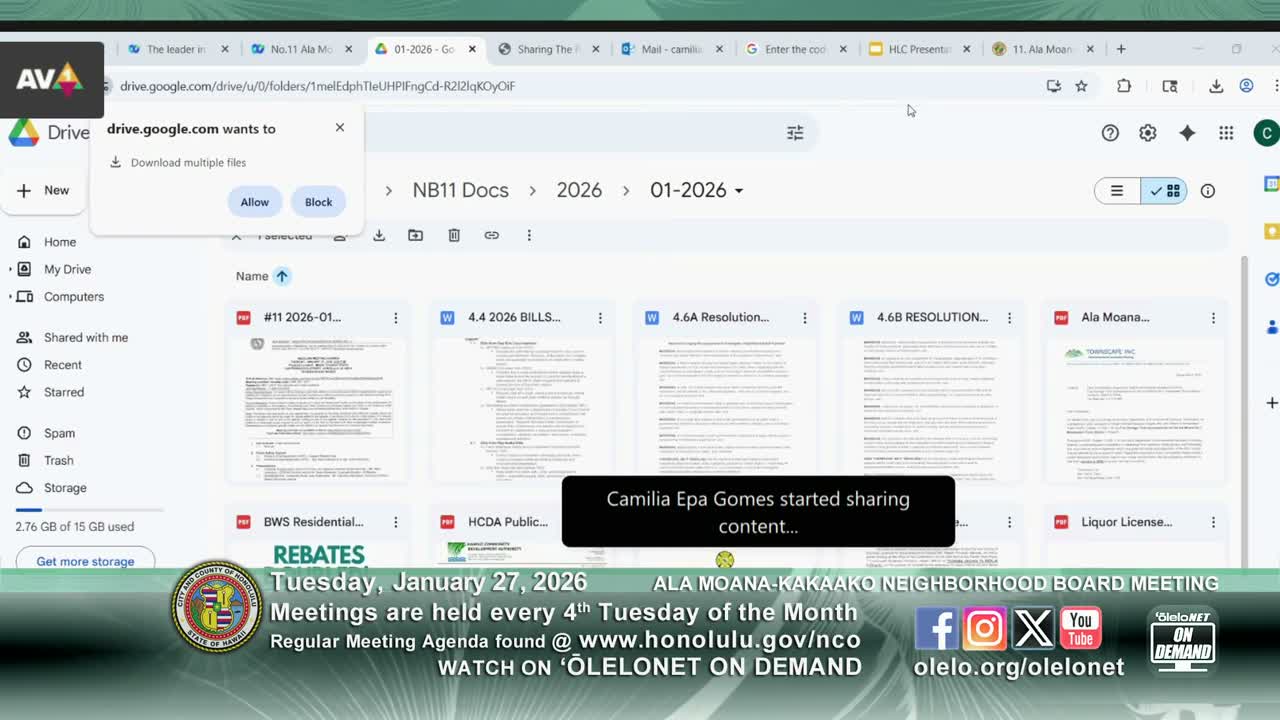The image size is (1280, 720).
Task: Bookmark this page with the star icon
Action: coord(1081,86)
